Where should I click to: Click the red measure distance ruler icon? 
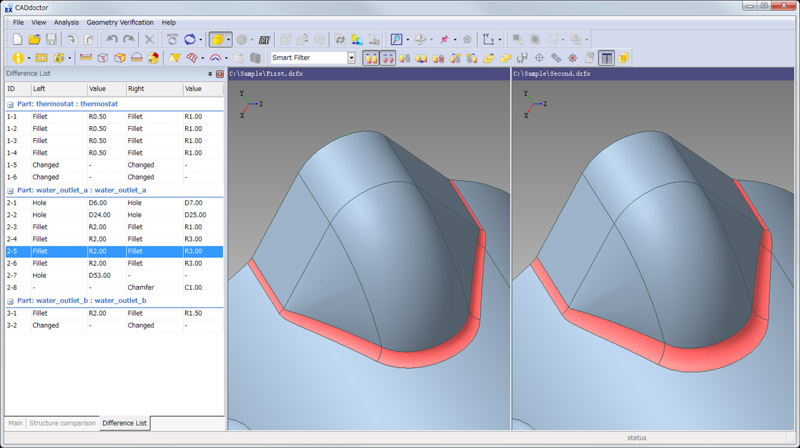coord(86,58)
